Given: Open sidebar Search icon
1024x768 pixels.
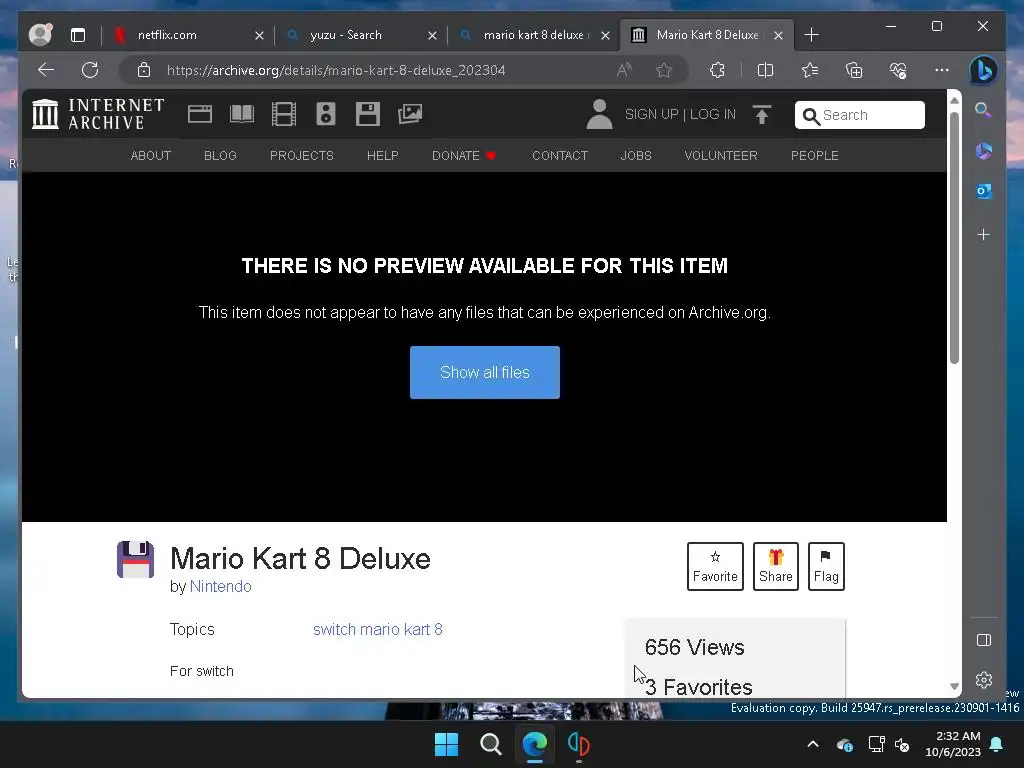Looking at the screenshot, I should 983,110.
